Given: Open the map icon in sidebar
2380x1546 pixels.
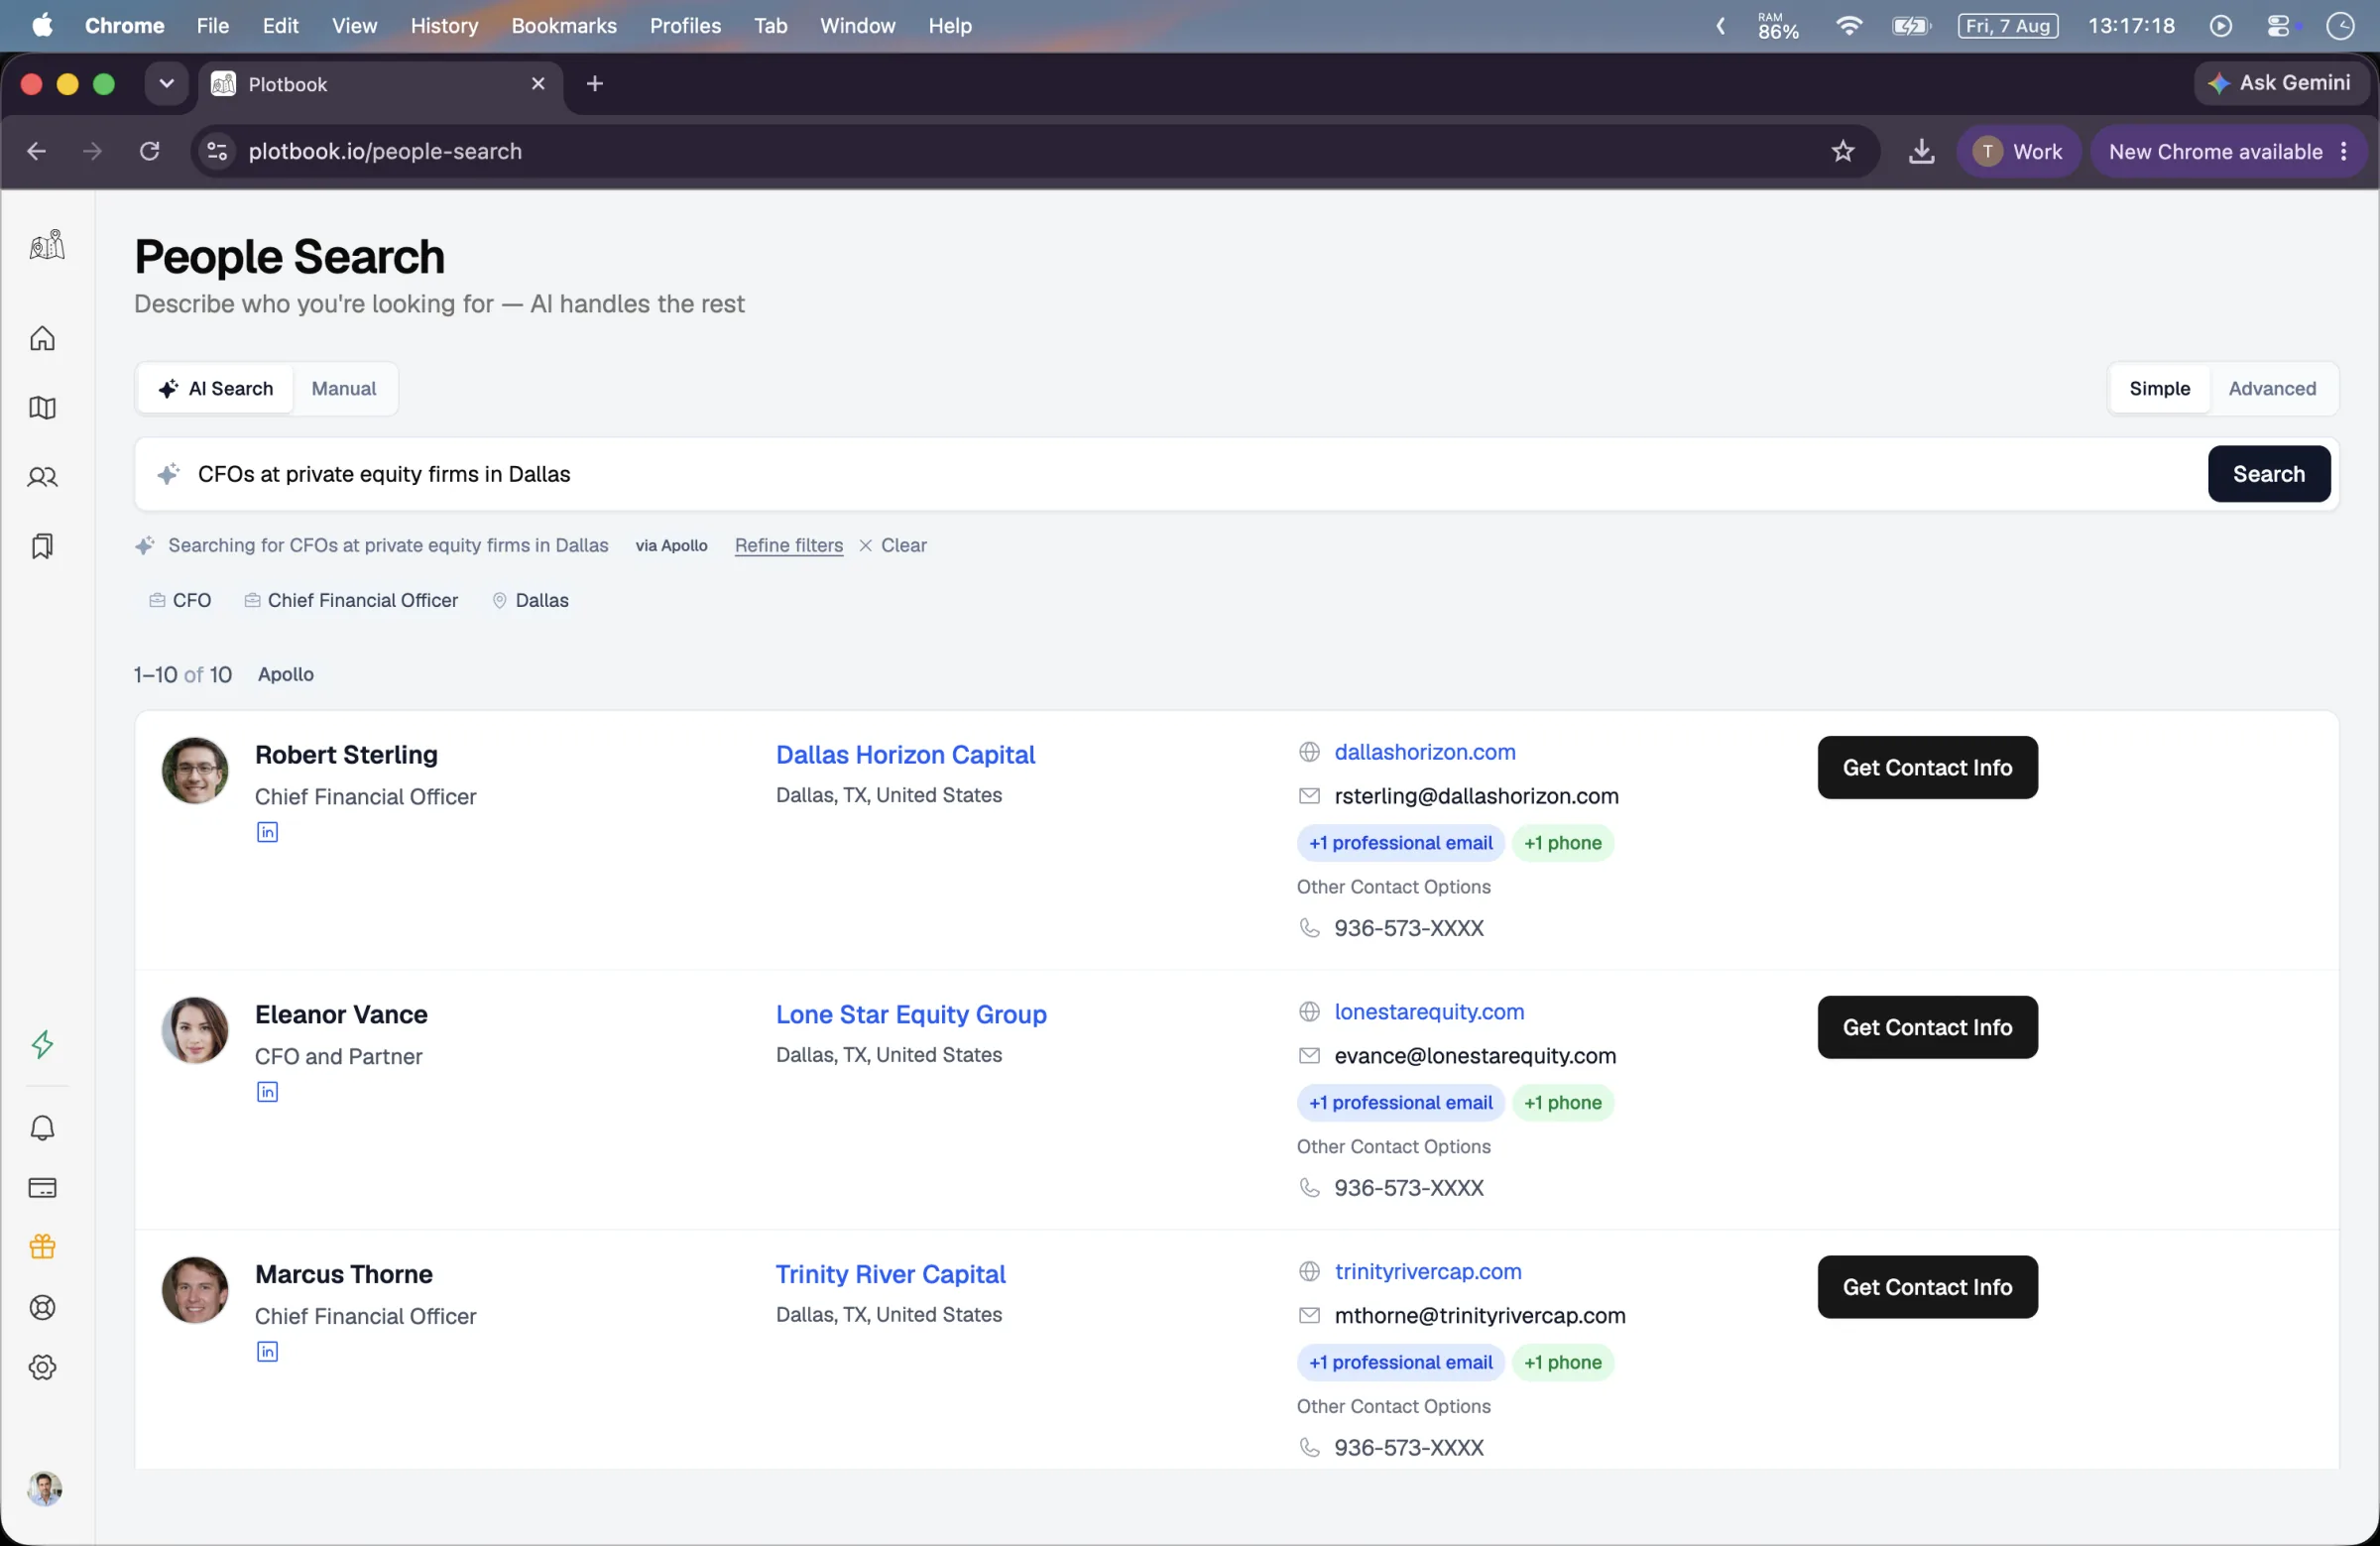Looking at the screenshot, I should 42,407.
